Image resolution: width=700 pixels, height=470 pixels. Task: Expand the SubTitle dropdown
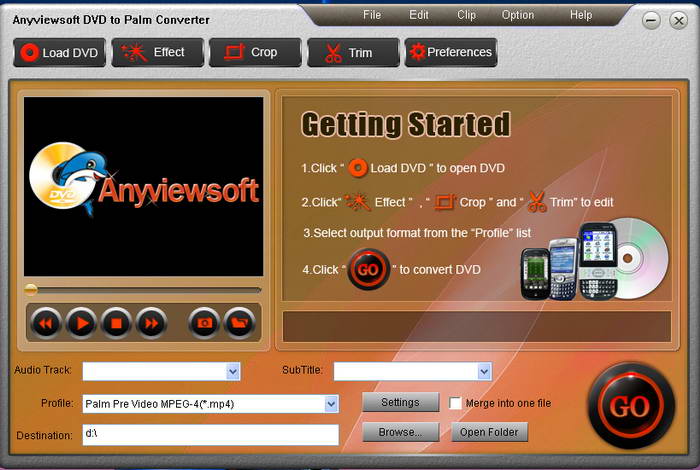(484, 371)
